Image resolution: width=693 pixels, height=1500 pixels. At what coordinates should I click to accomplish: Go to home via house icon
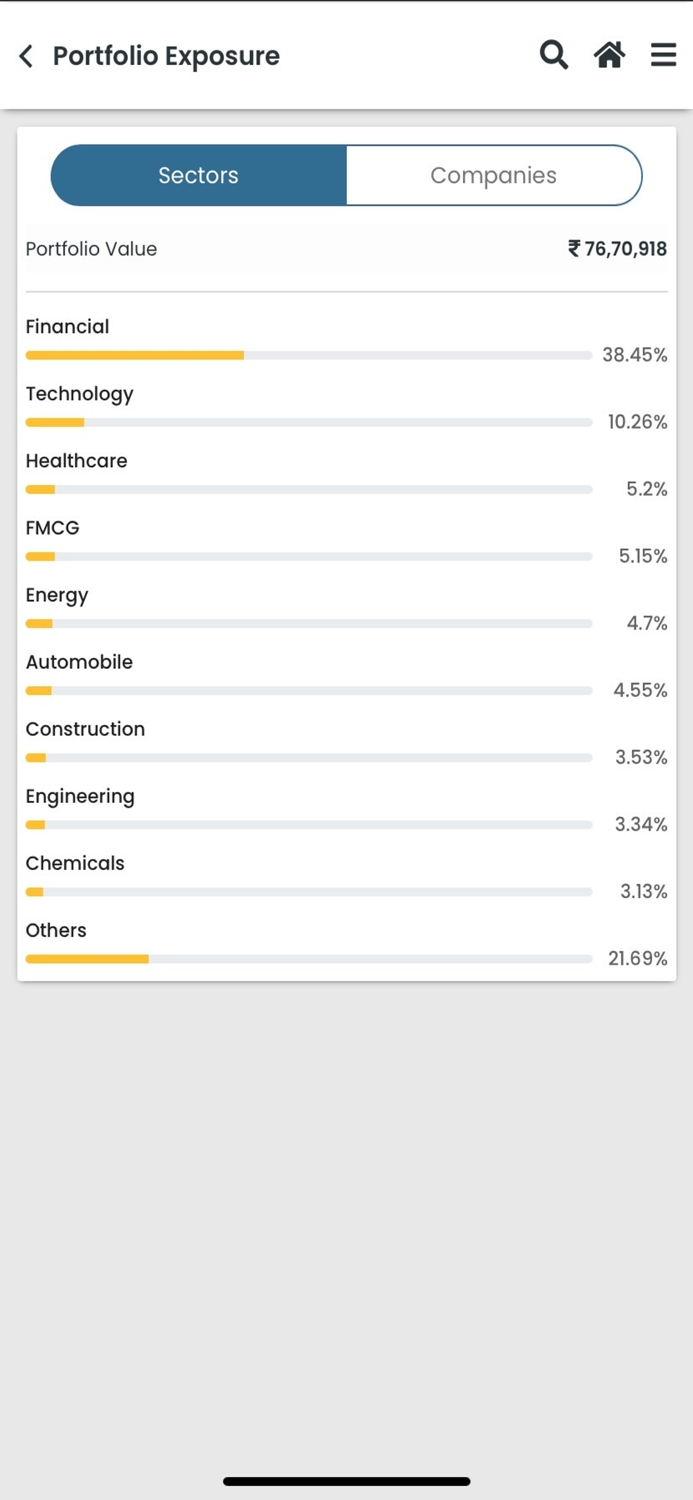coord(609,55)
